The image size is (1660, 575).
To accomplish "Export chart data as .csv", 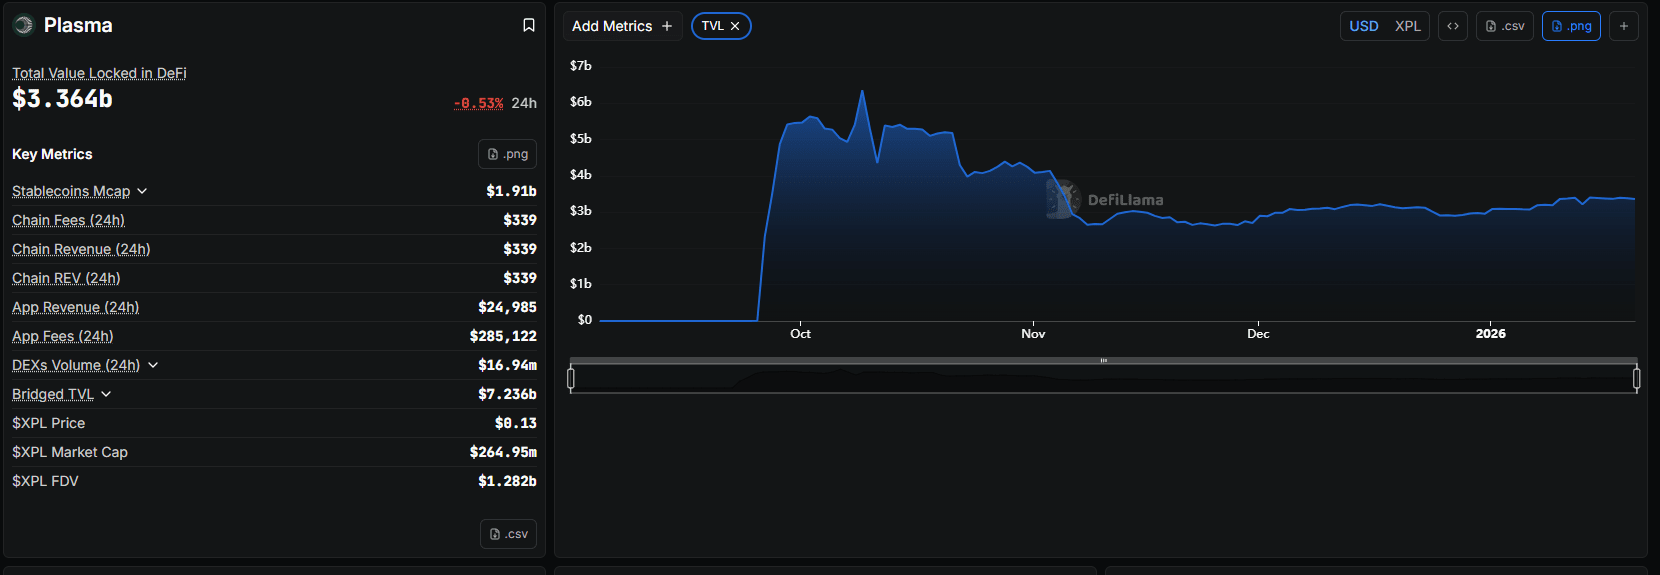I will [1505, 26].
